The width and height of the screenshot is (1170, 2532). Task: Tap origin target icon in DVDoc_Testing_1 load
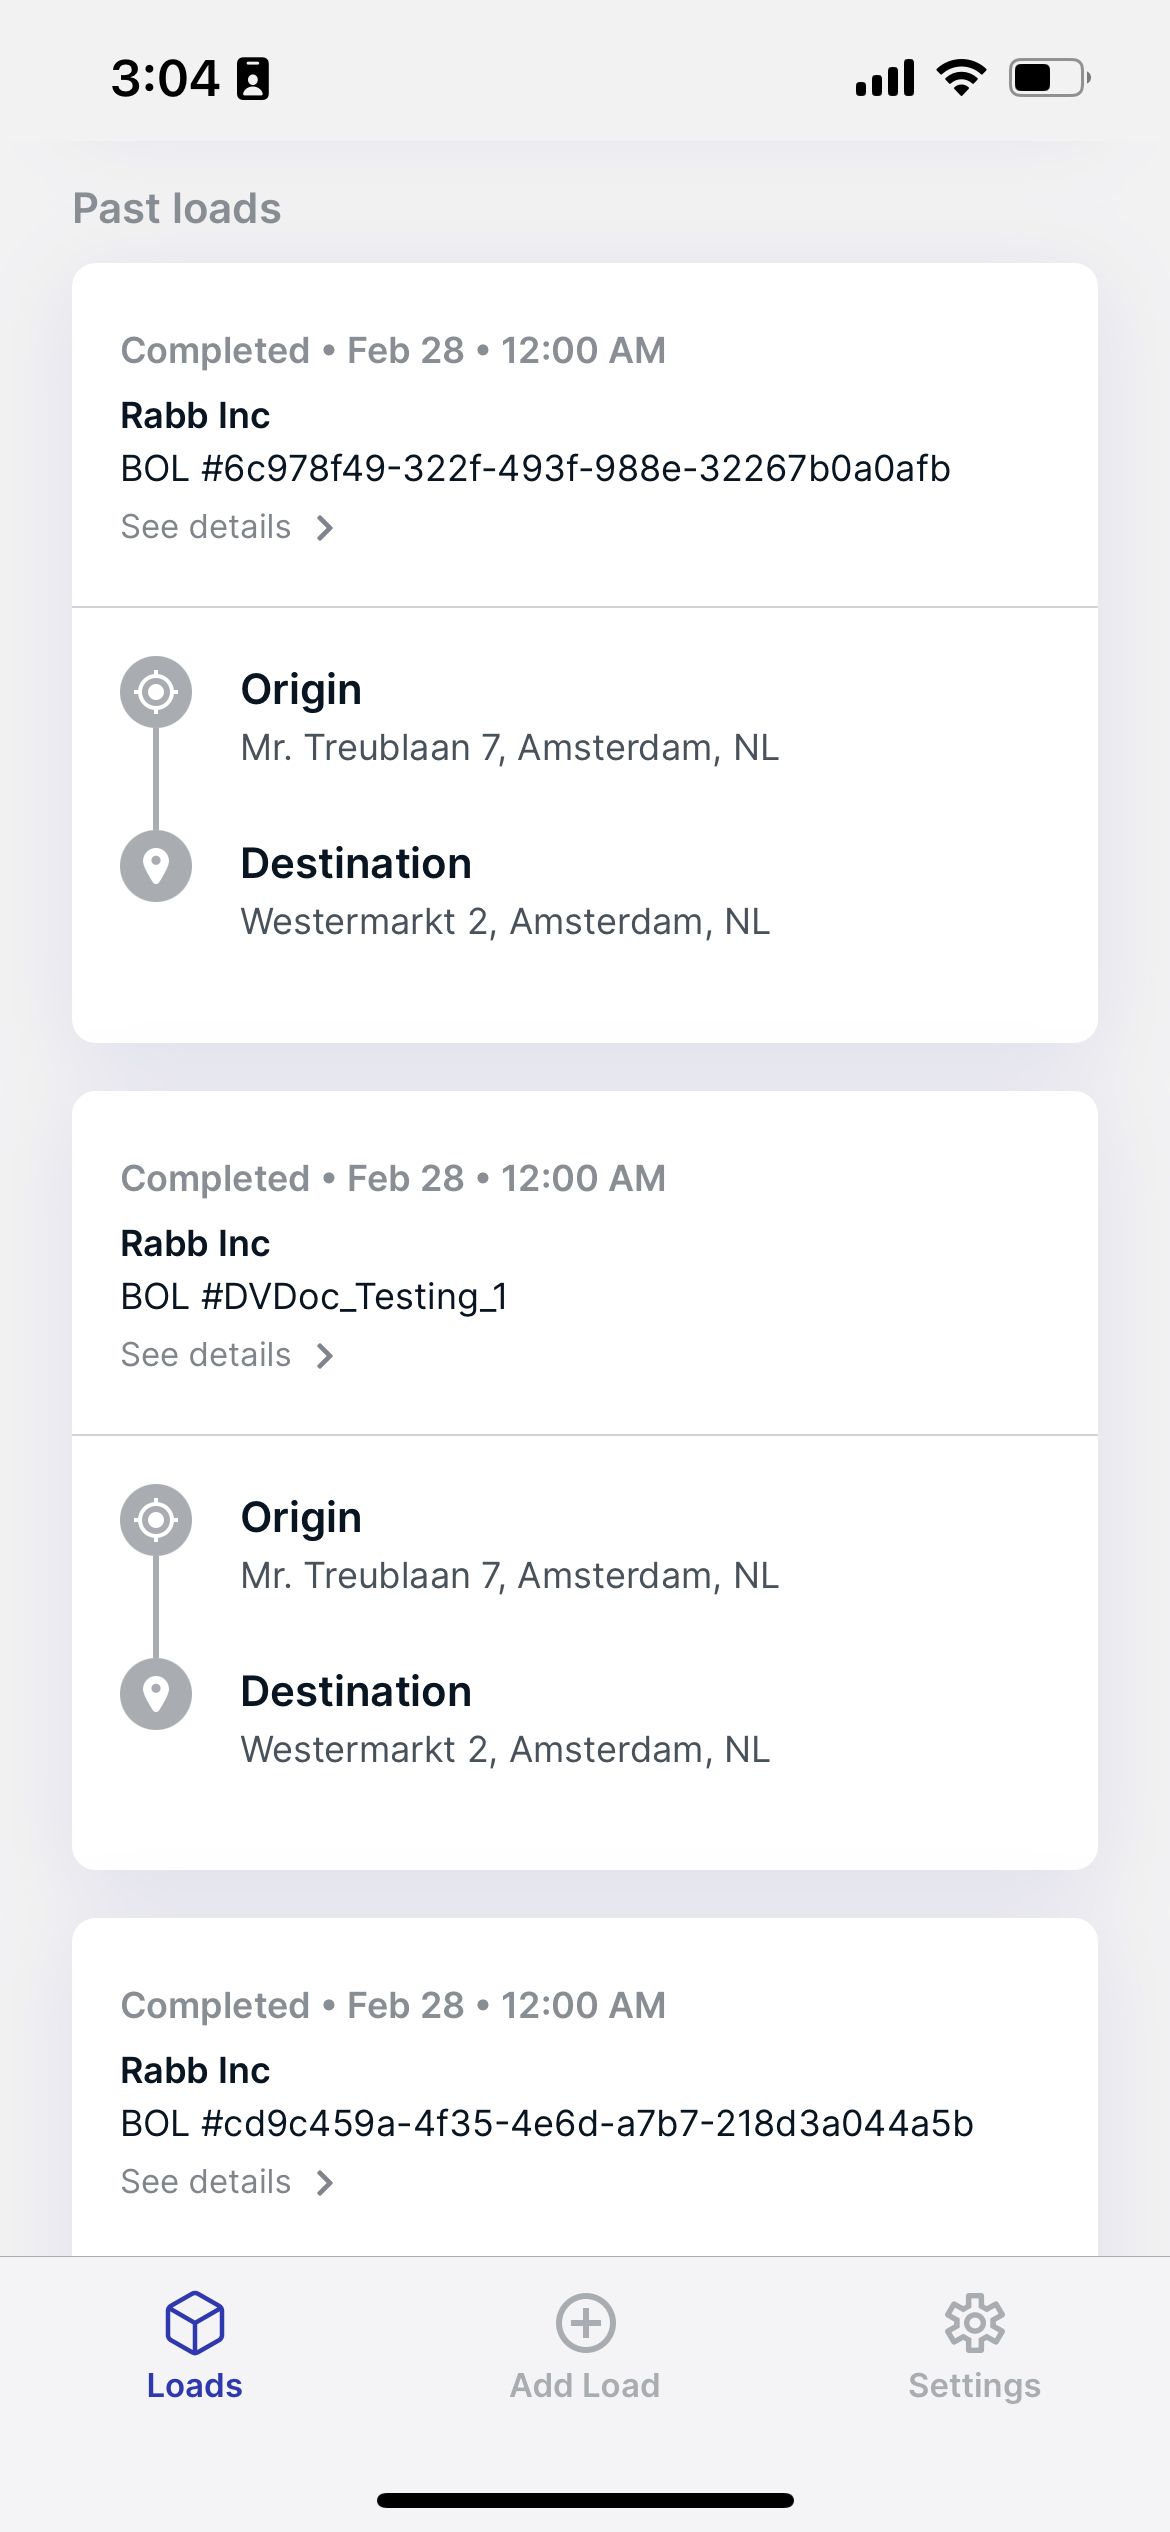(156, 1519)
